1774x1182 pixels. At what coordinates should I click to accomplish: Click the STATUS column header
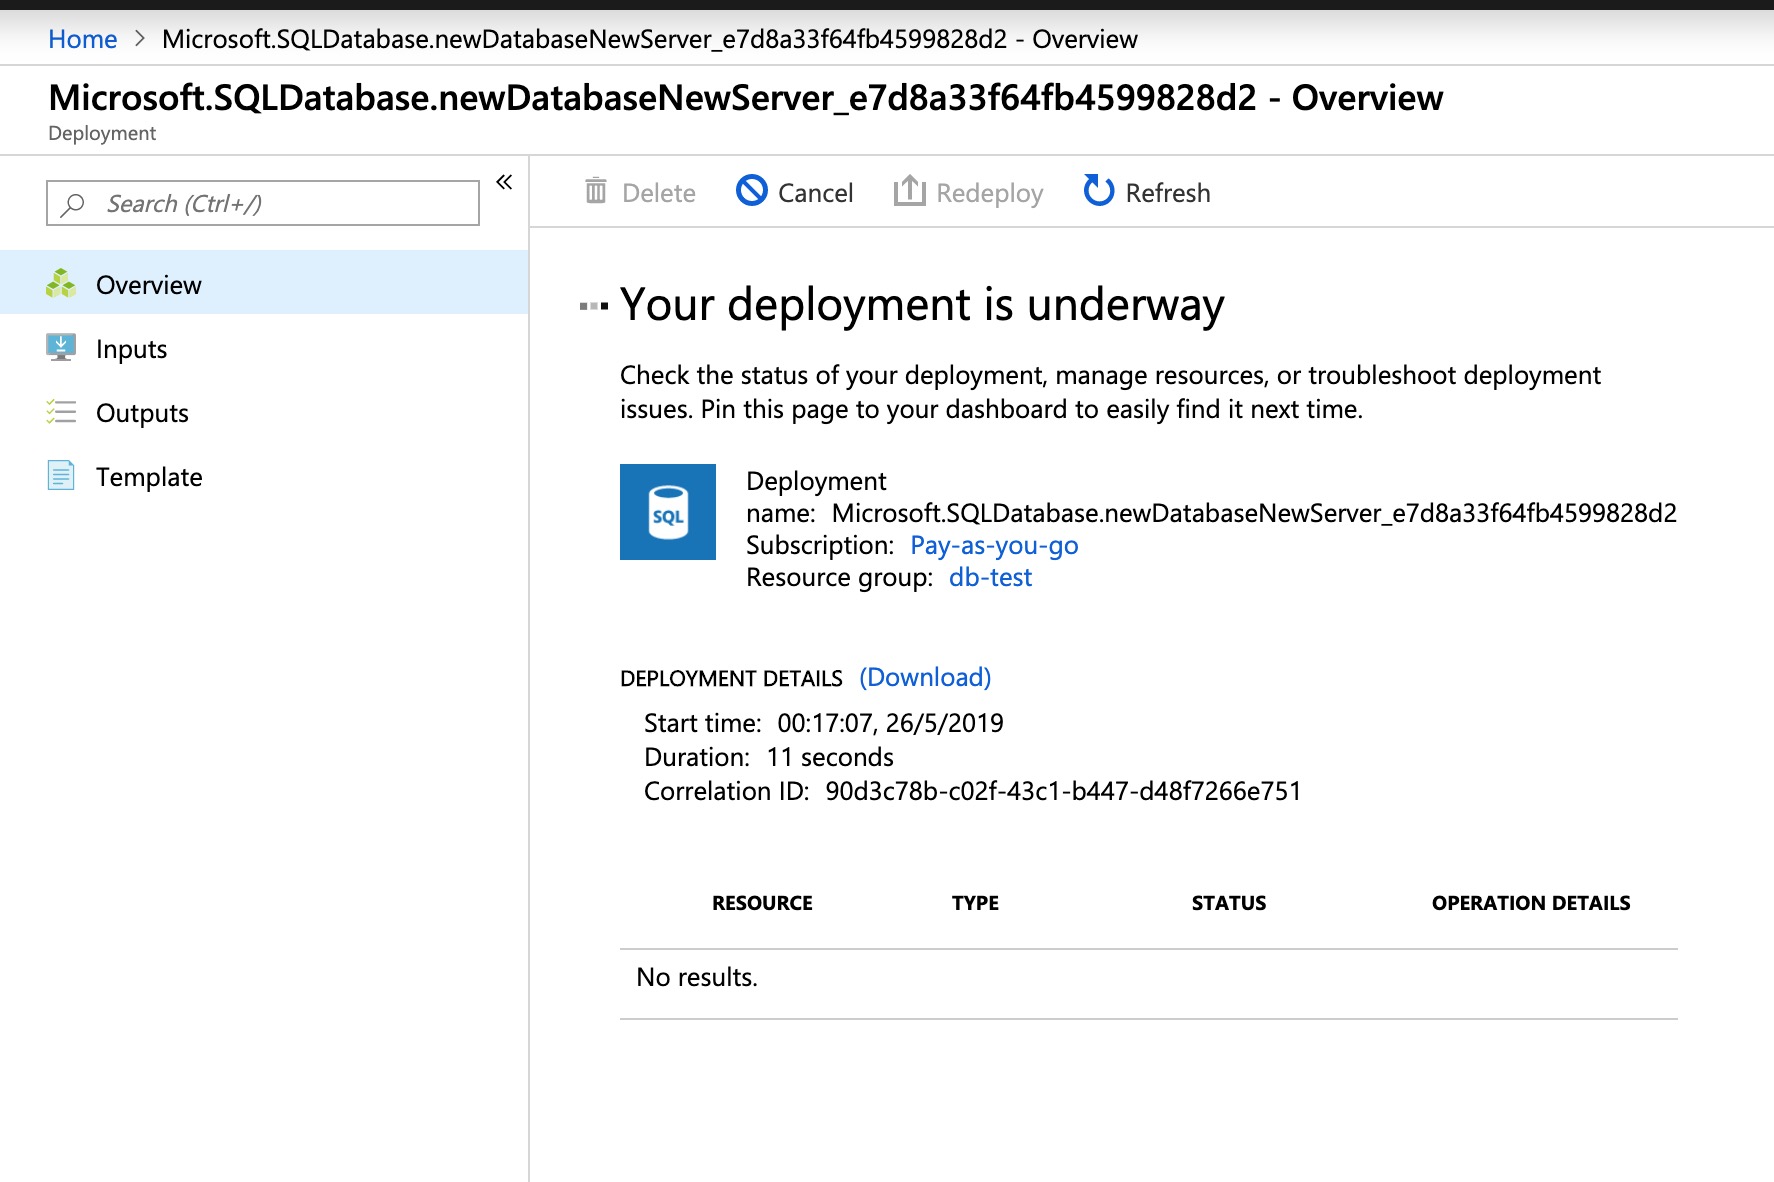pyautogui.click(x=1228, y=903)
